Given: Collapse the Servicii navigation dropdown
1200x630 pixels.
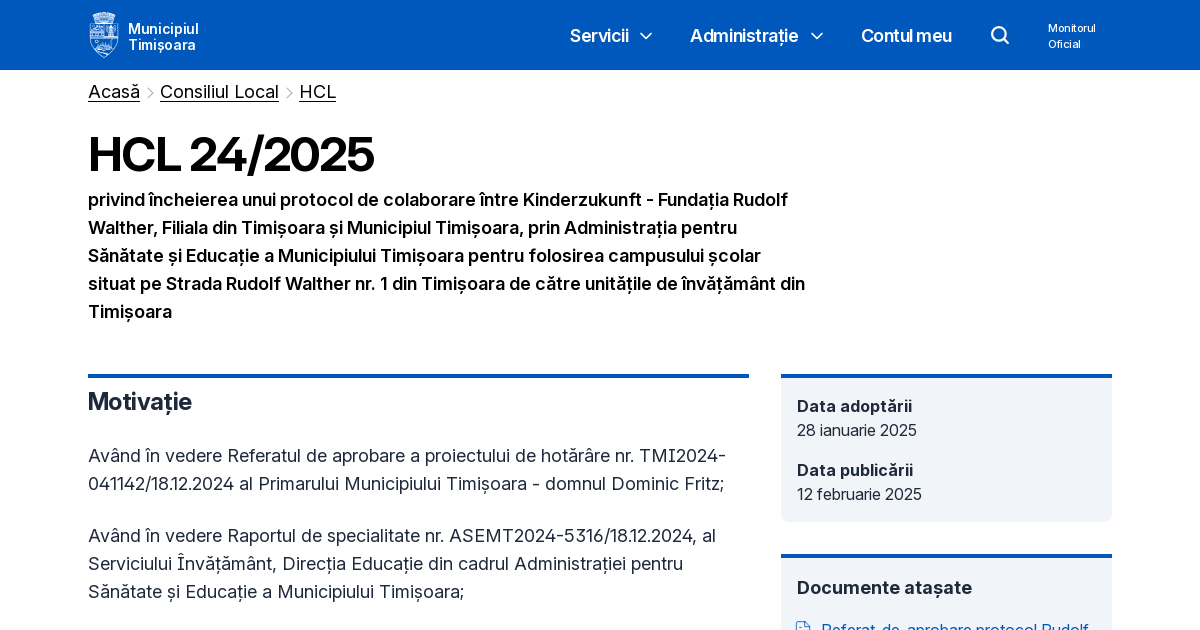Looking at the screenshot, I should pos(645,36).
